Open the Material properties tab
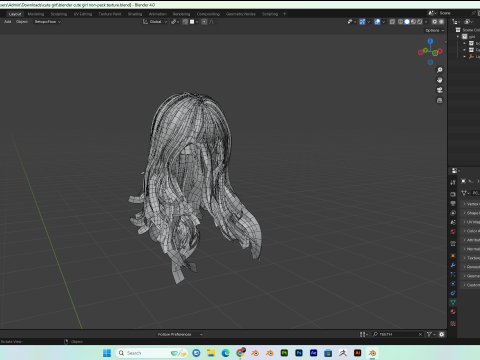The height and width of the screenshot is (360, 480). 453,312
